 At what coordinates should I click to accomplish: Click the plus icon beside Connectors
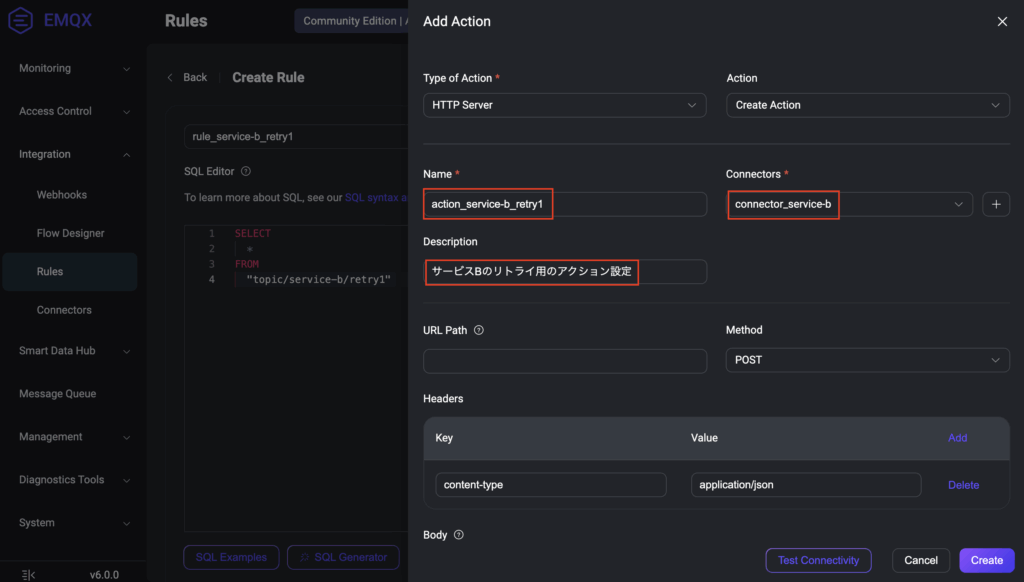click(996, 204)
